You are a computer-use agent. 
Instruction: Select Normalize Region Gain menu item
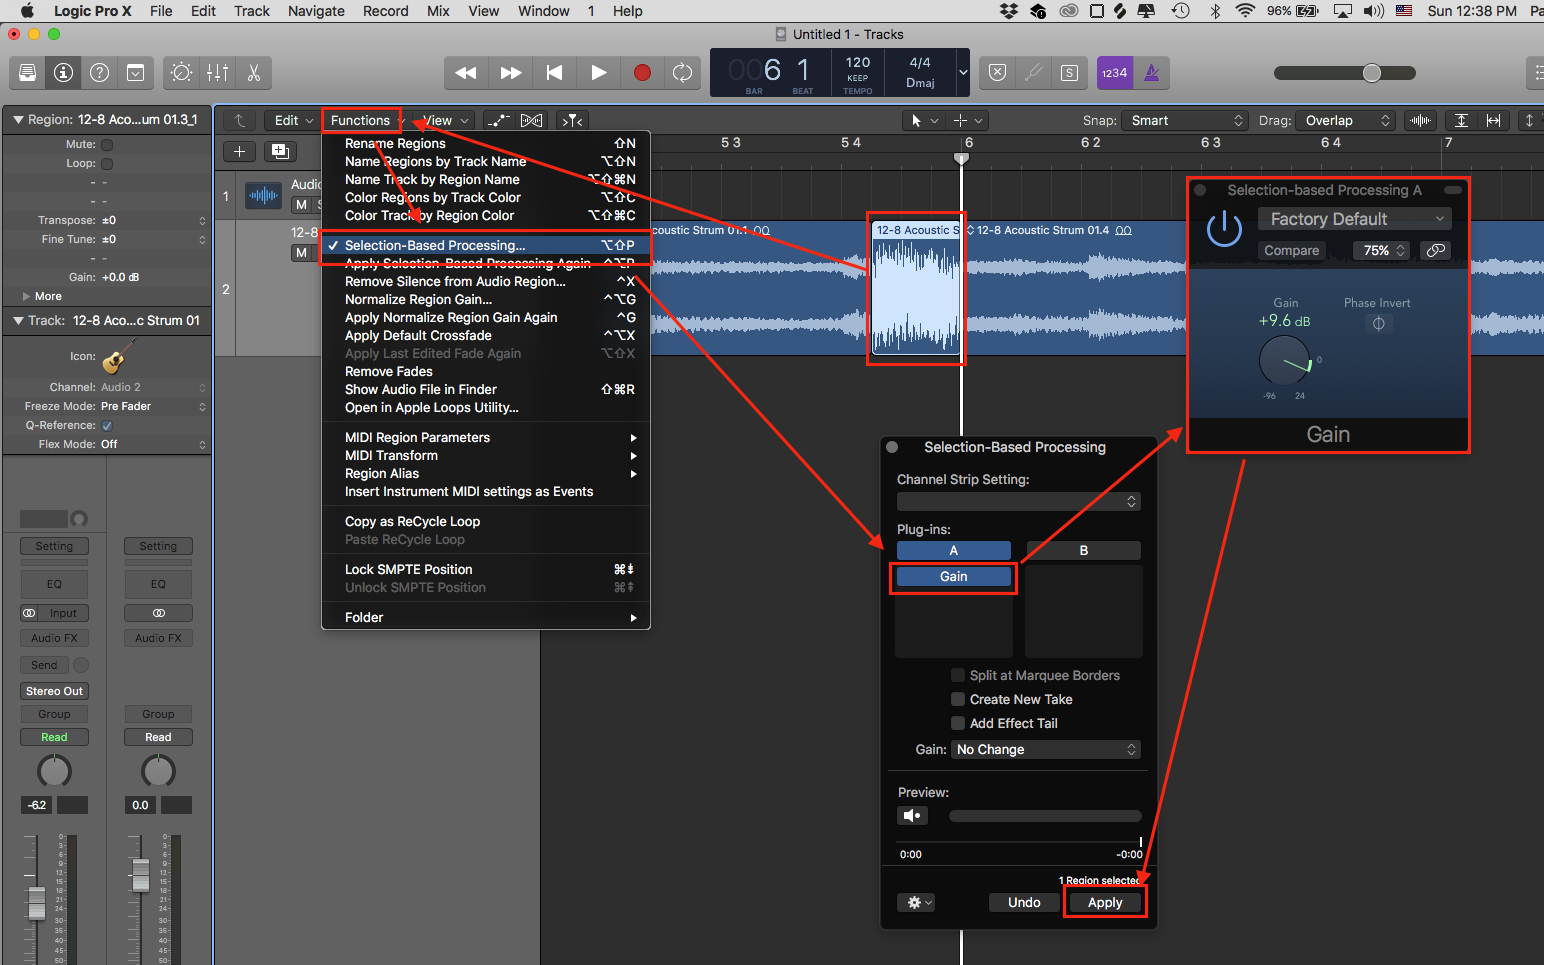pyautogui.click(x=418, y=299)
